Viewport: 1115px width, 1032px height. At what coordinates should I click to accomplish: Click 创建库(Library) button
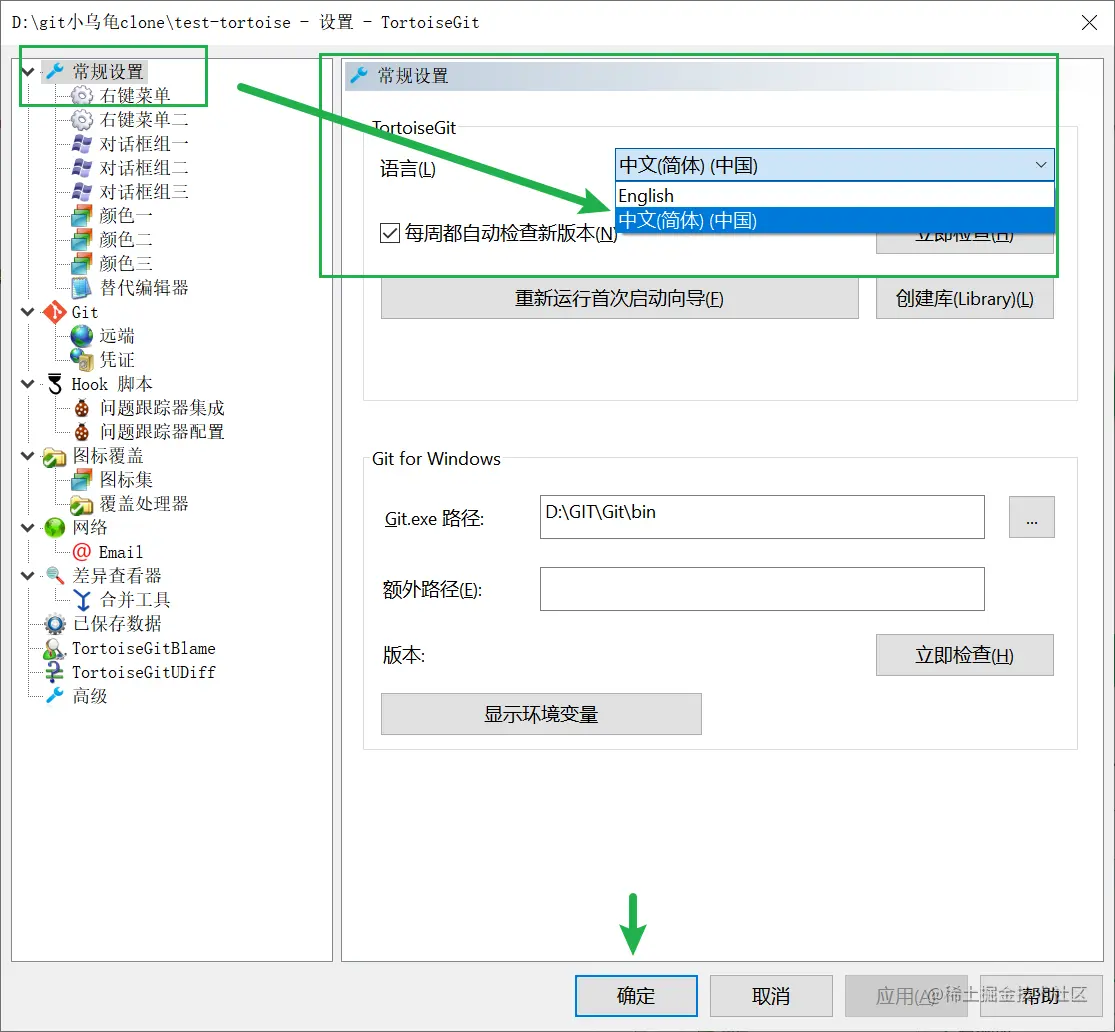coord(964,298)
